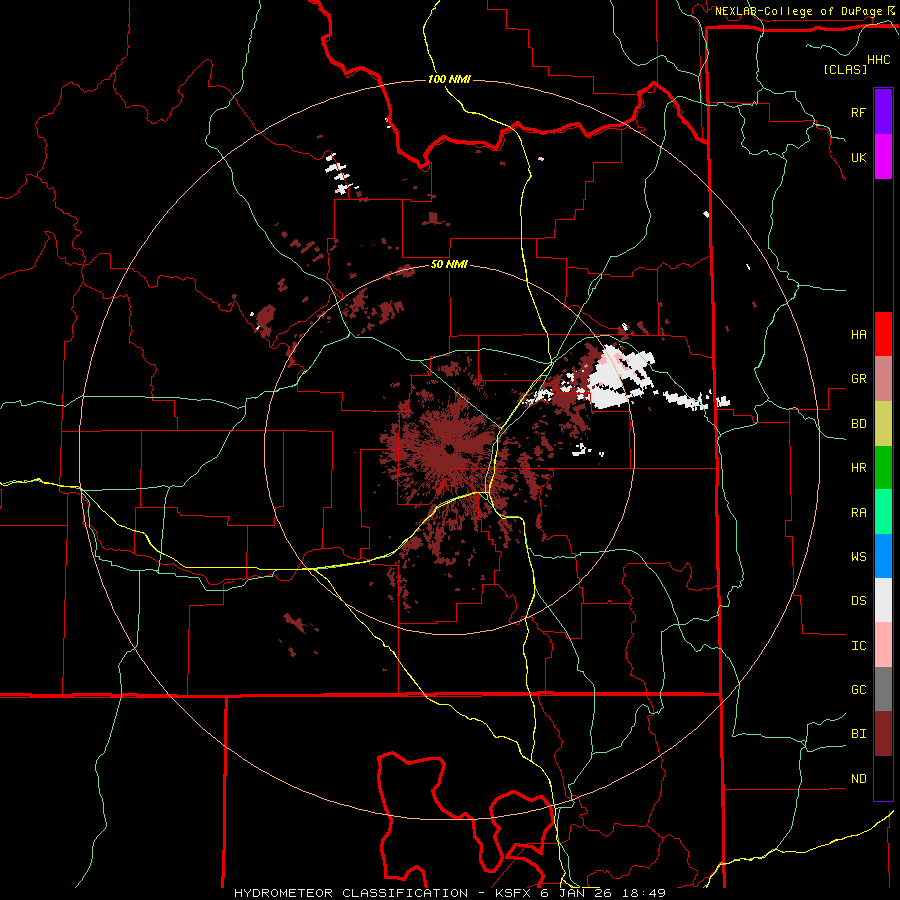Screen dimensions: 900x900
Task: Click the '100 NMI' range ring label
Action: pyautogui.click(x=449, y=79)
